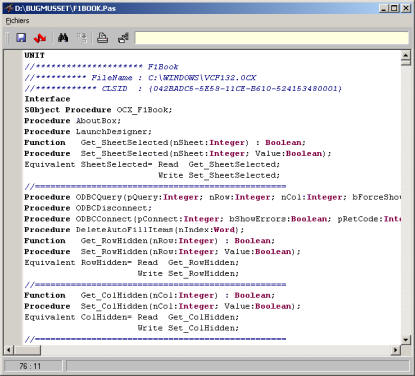Click the Equivalent ColHidden line
415x376 pixels.
point(132,317)
